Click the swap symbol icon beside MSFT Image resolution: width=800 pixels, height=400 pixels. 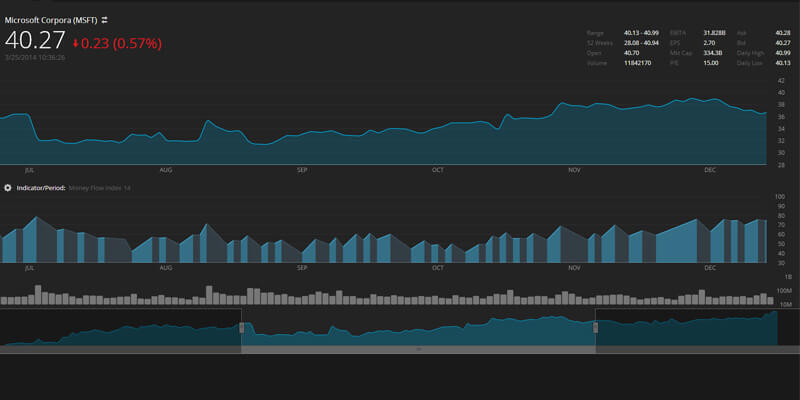click(x=105, y=20)
